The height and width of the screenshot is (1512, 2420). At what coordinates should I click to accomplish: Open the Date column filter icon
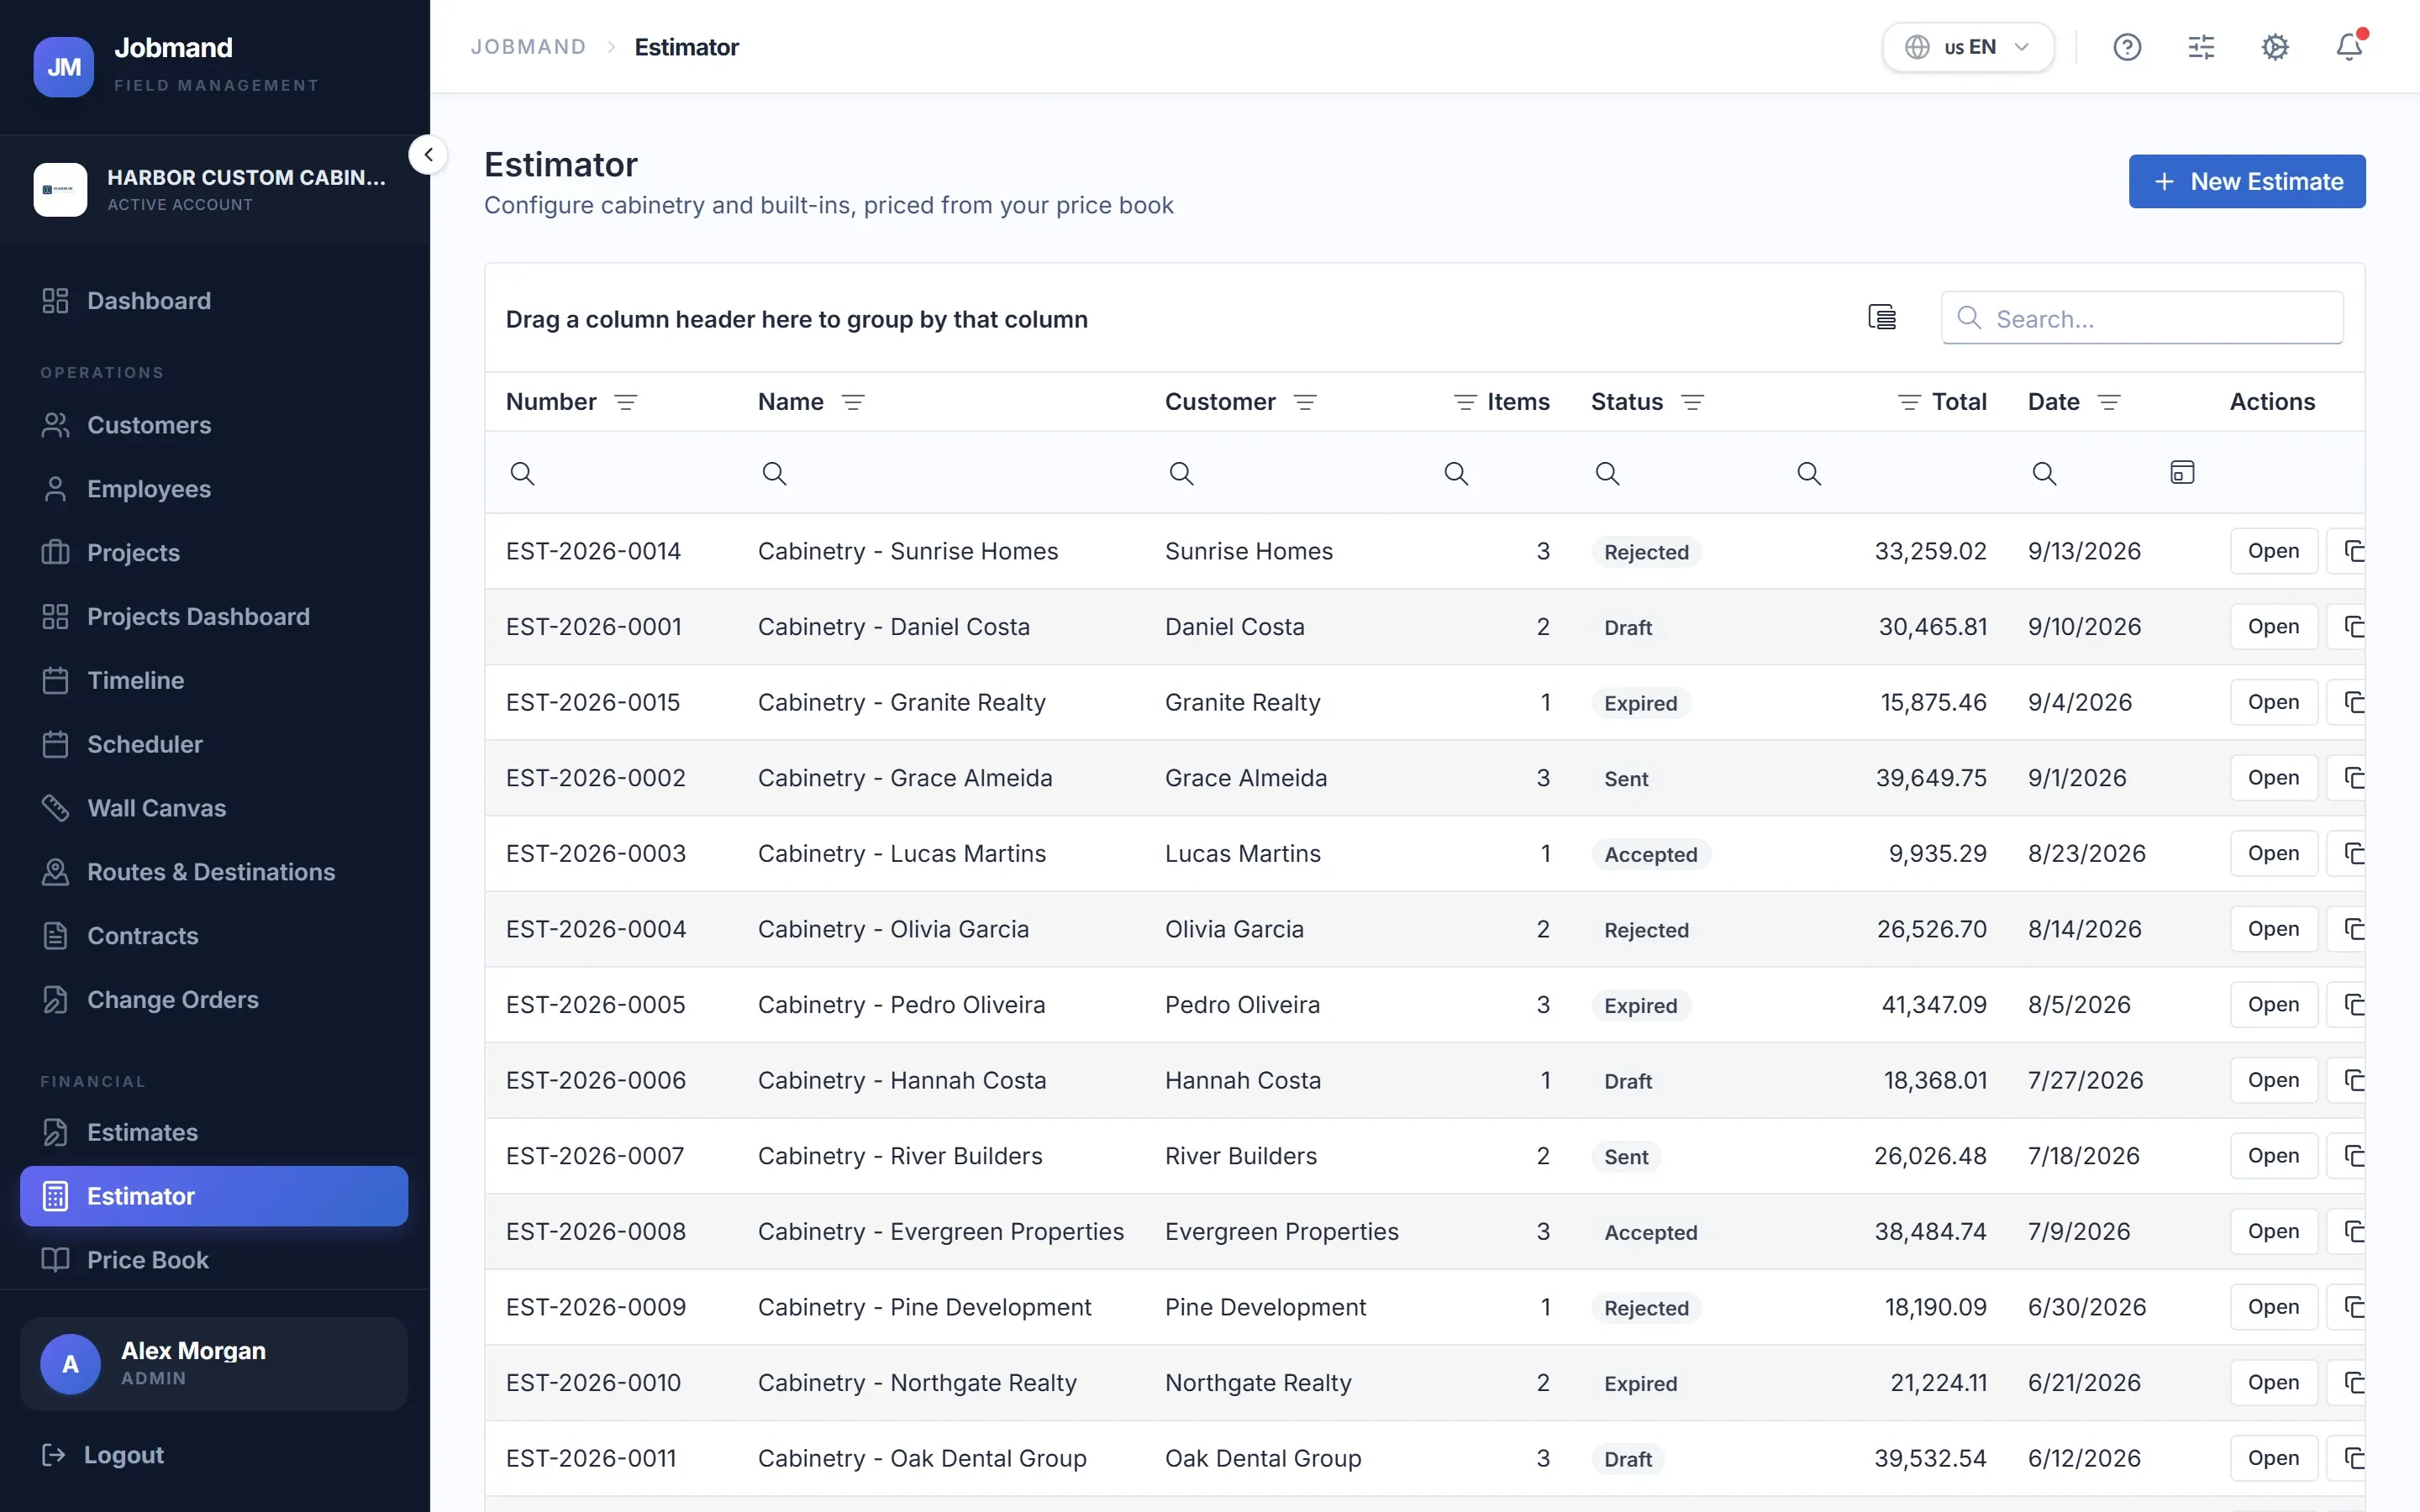2109,402
